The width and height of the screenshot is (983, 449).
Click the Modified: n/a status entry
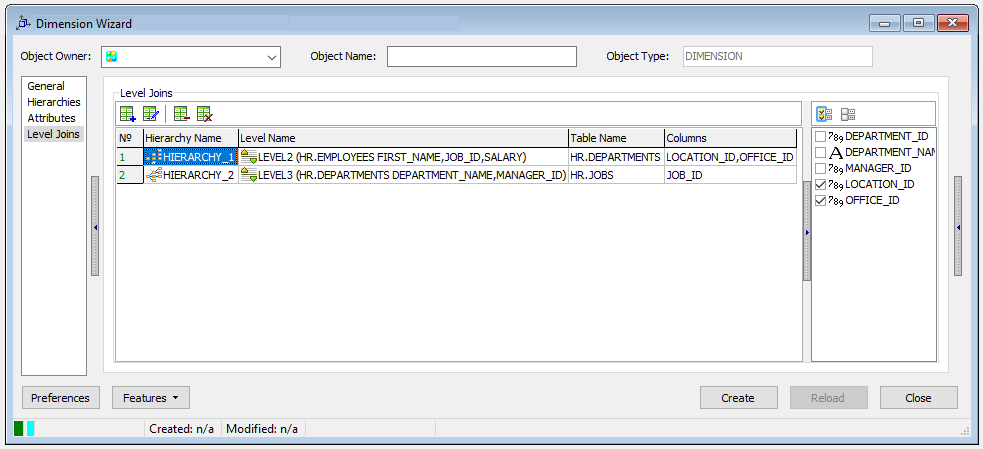(x=262, y=429)
